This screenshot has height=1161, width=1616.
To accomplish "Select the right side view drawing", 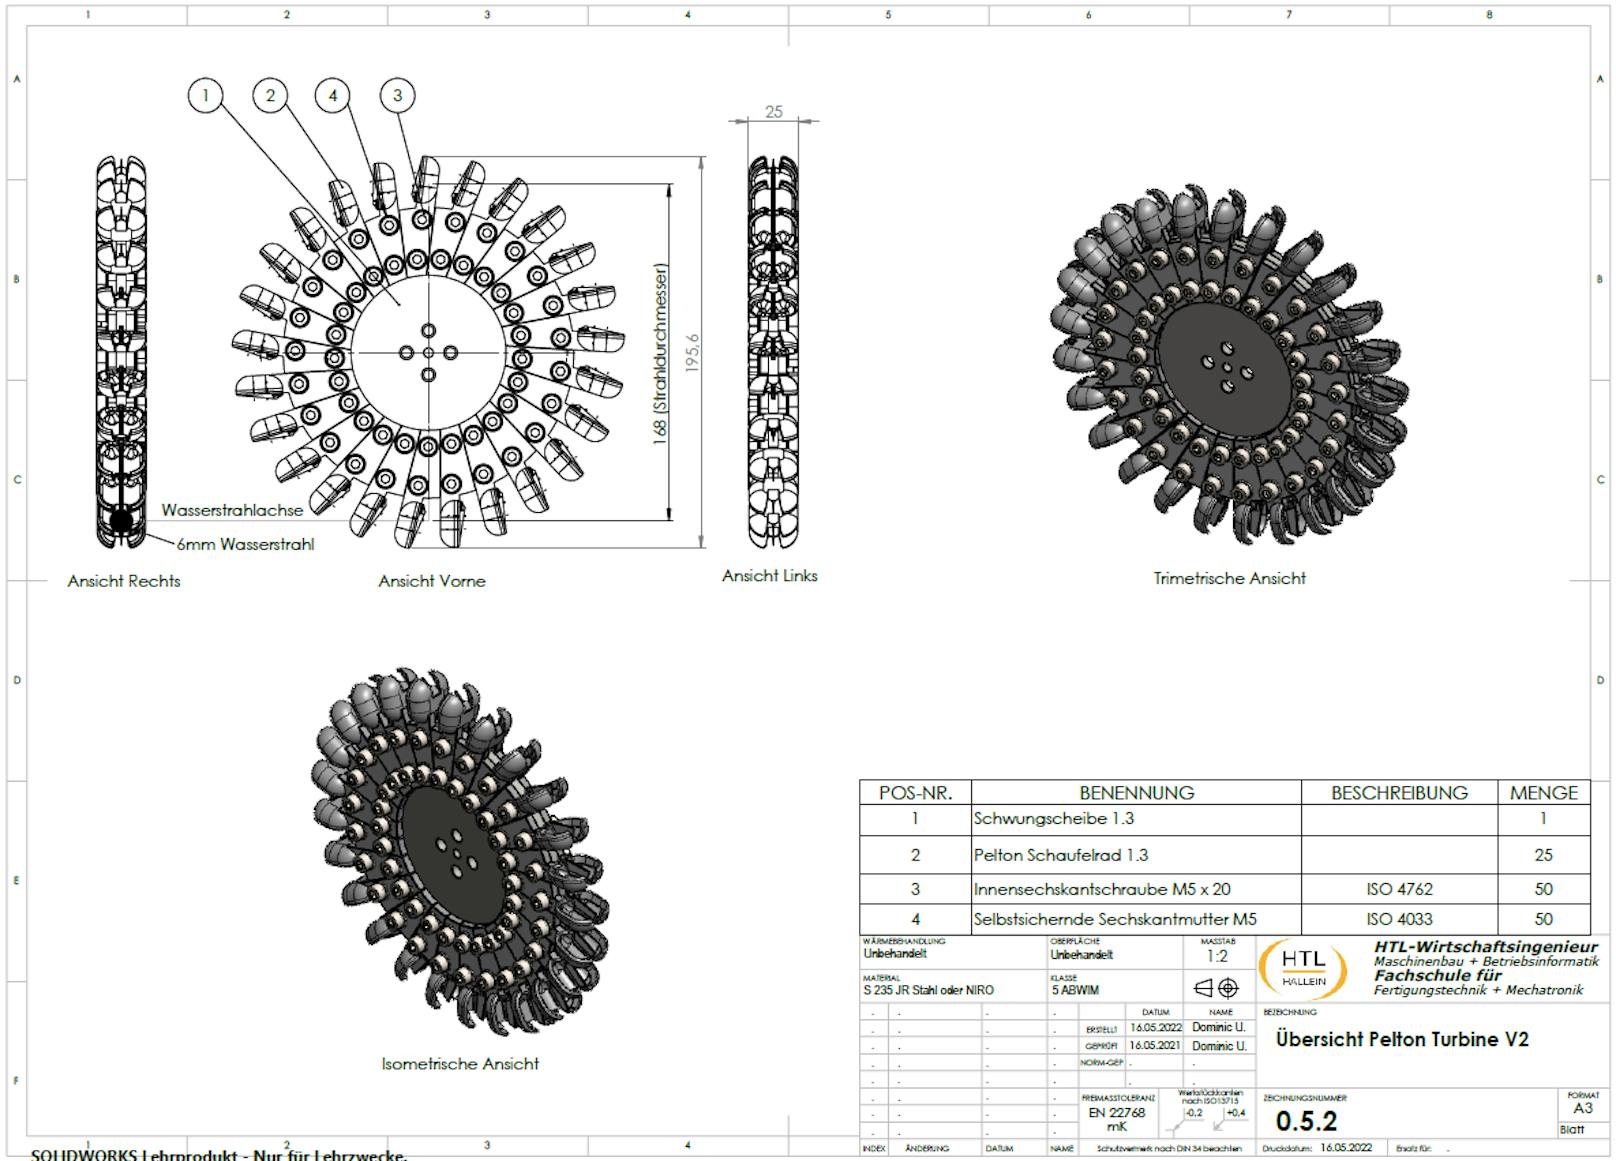I will tap(121, 352).
